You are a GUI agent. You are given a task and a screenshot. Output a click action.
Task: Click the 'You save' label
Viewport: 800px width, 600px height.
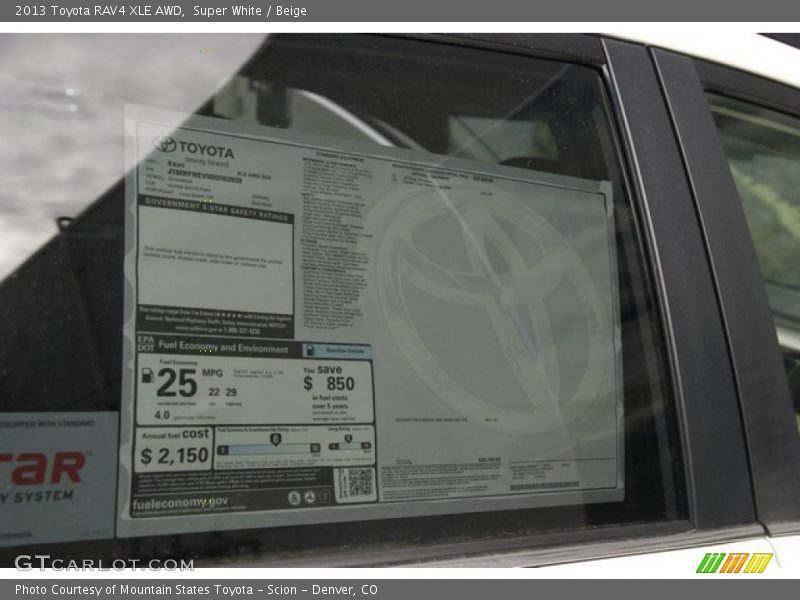[x=322, y=369]
